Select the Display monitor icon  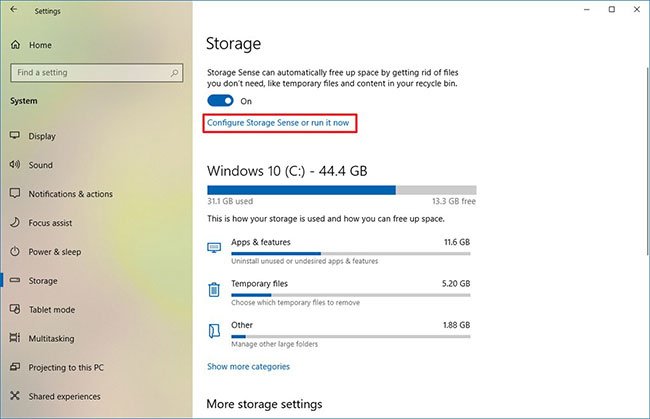[15, 136]
